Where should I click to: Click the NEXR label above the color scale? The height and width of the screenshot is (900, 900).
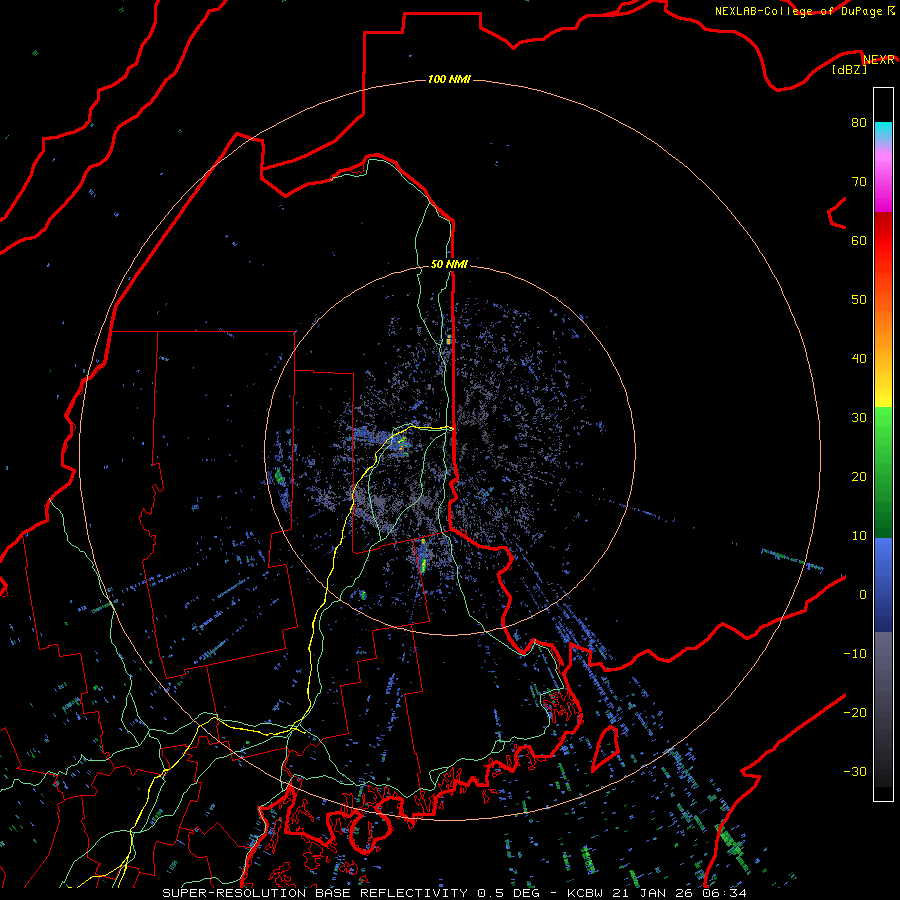pos(878,60)
